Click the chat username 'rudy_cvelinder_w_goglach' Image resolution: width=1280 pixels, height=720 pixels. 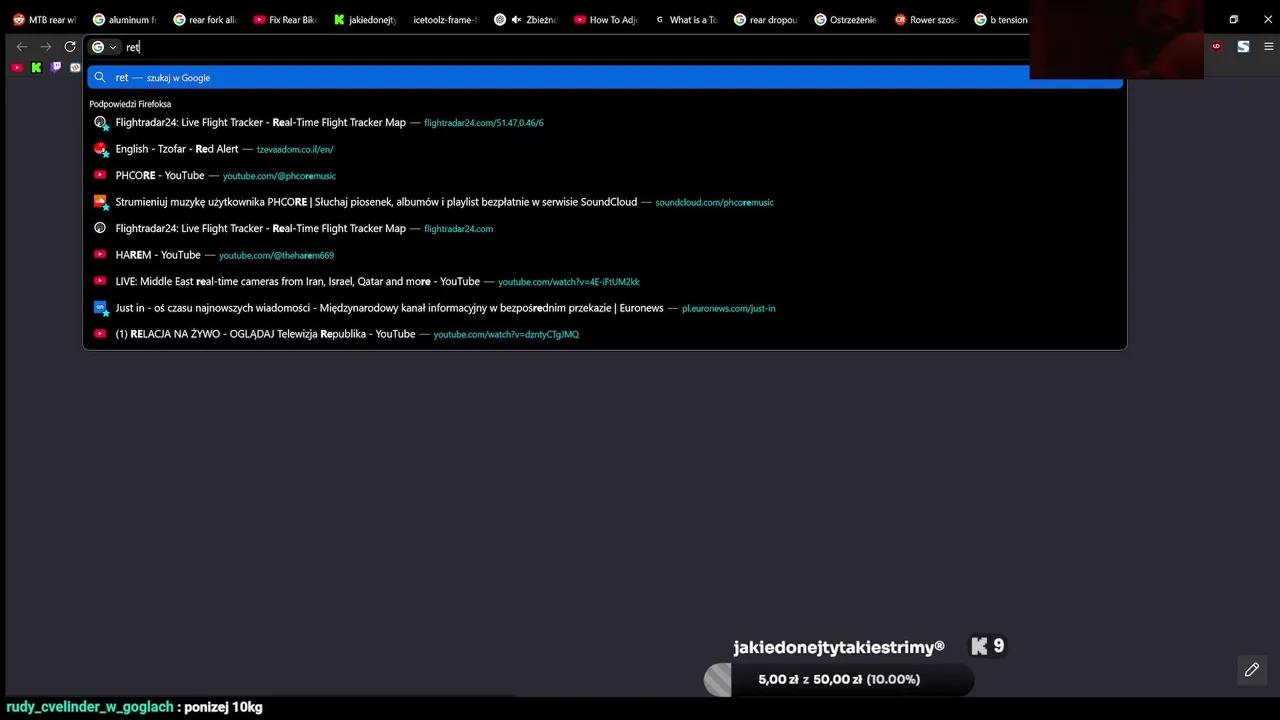pyautogui.click(x=90, y=707)
